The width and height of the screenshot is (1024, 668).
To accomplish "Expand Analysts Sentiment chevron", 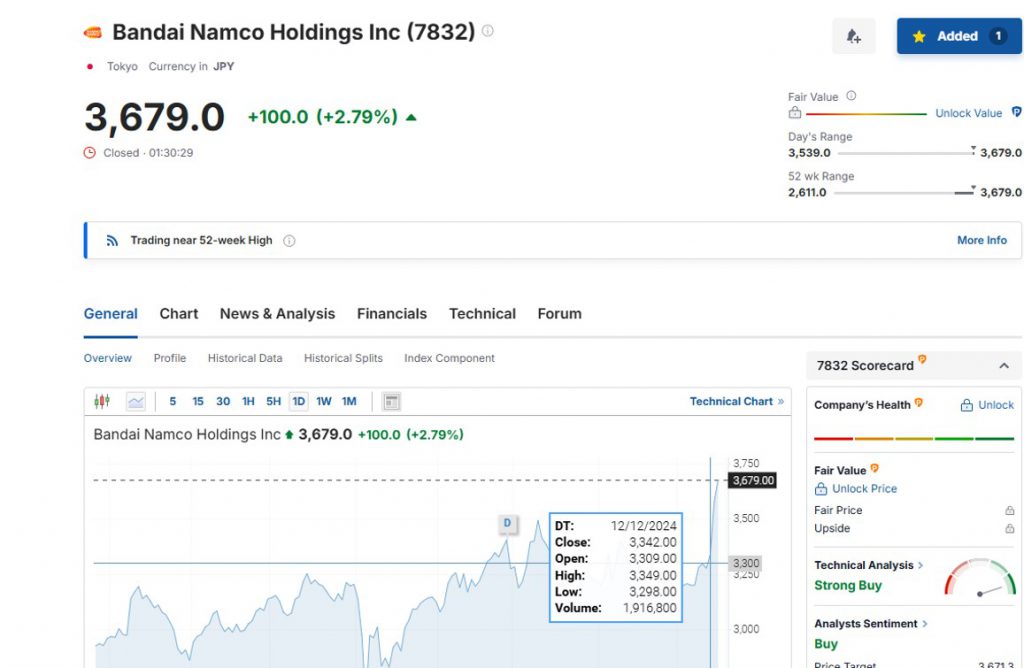I will click(x=925, y=624).
